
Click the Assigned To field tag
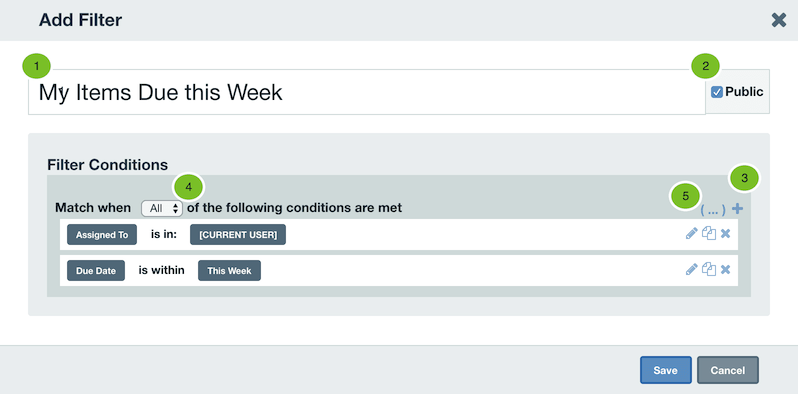click(102, 235)
